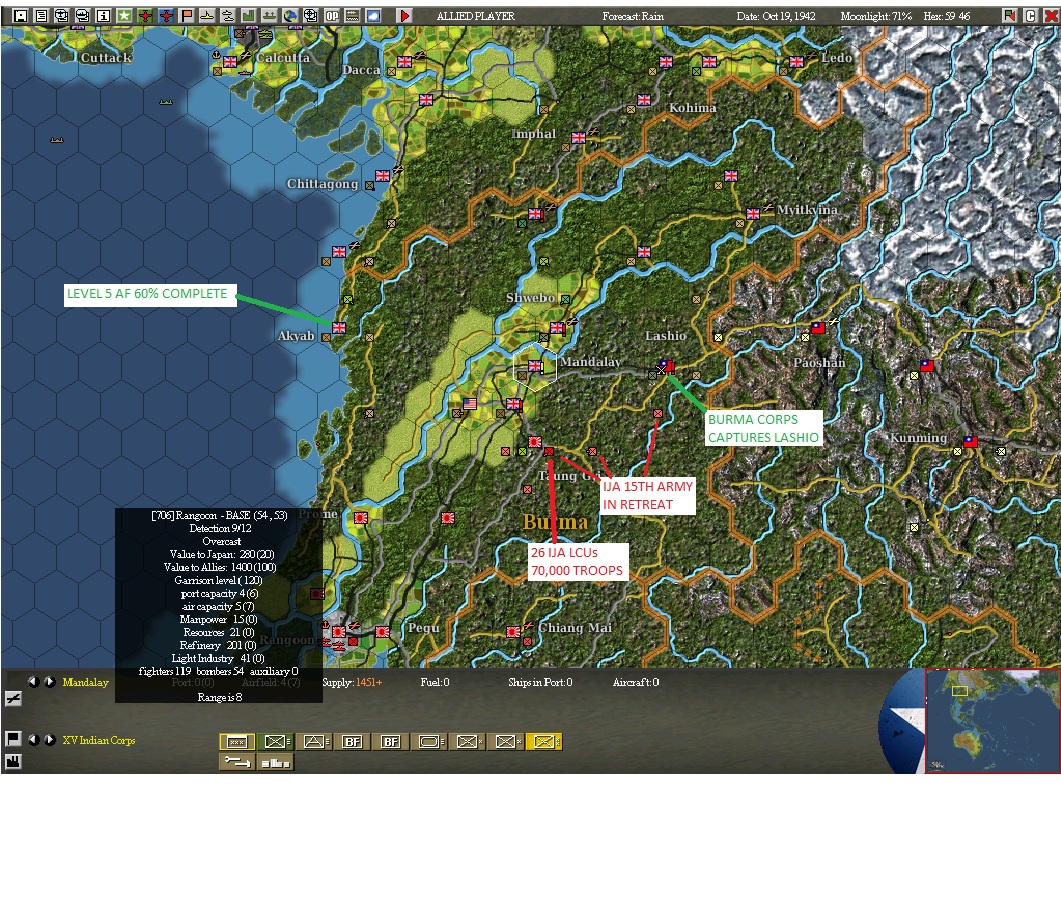Click the factory icon at bottom left
Screen dimensions: 1061x898
click(13, 761)
